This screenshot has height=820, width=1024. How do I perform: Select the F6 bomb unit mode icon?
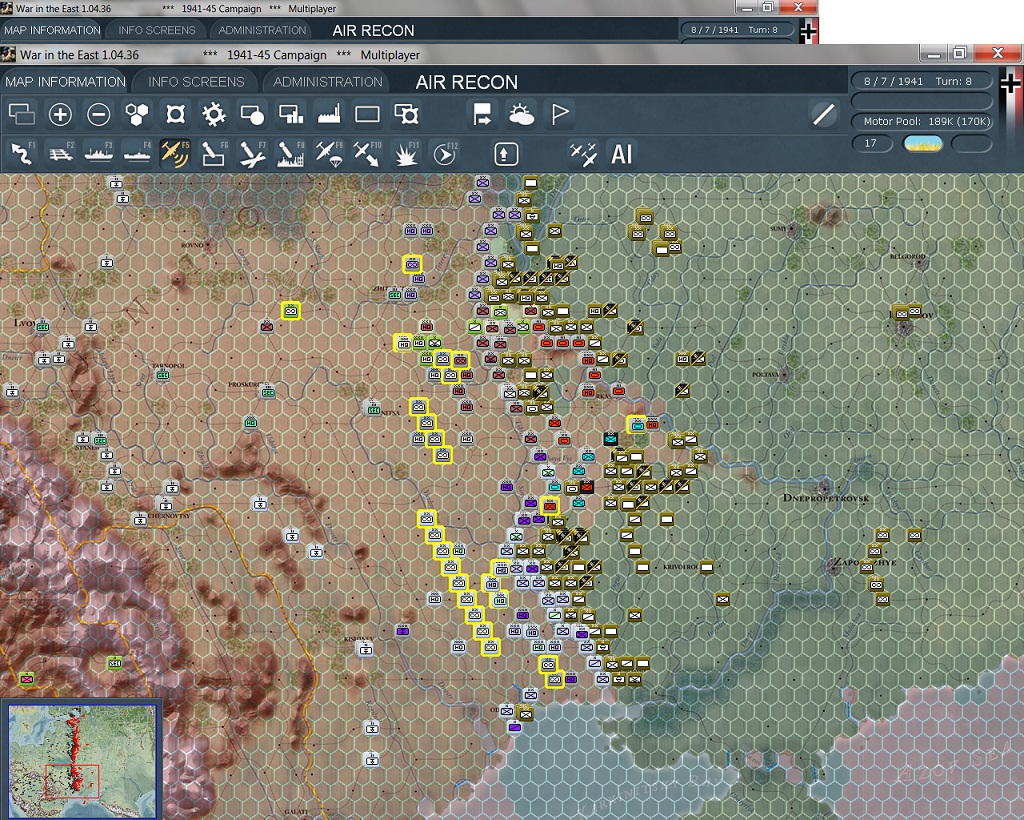click(214, 154)
